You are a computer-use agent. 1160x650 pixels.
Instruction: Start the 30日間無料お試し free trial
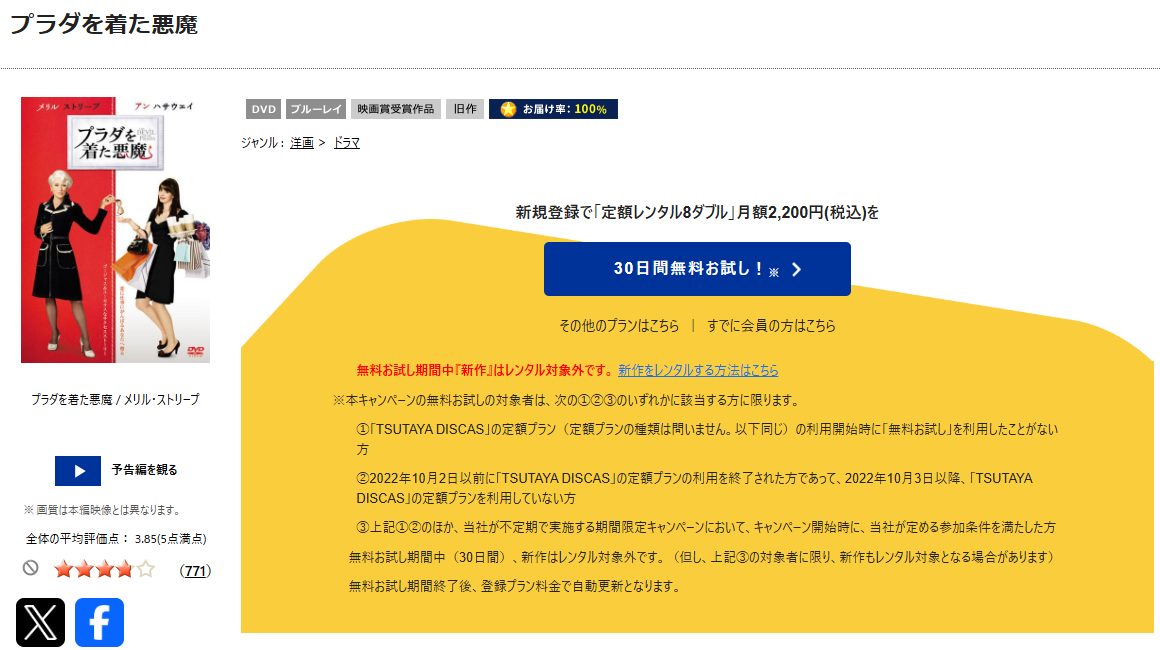697,268
